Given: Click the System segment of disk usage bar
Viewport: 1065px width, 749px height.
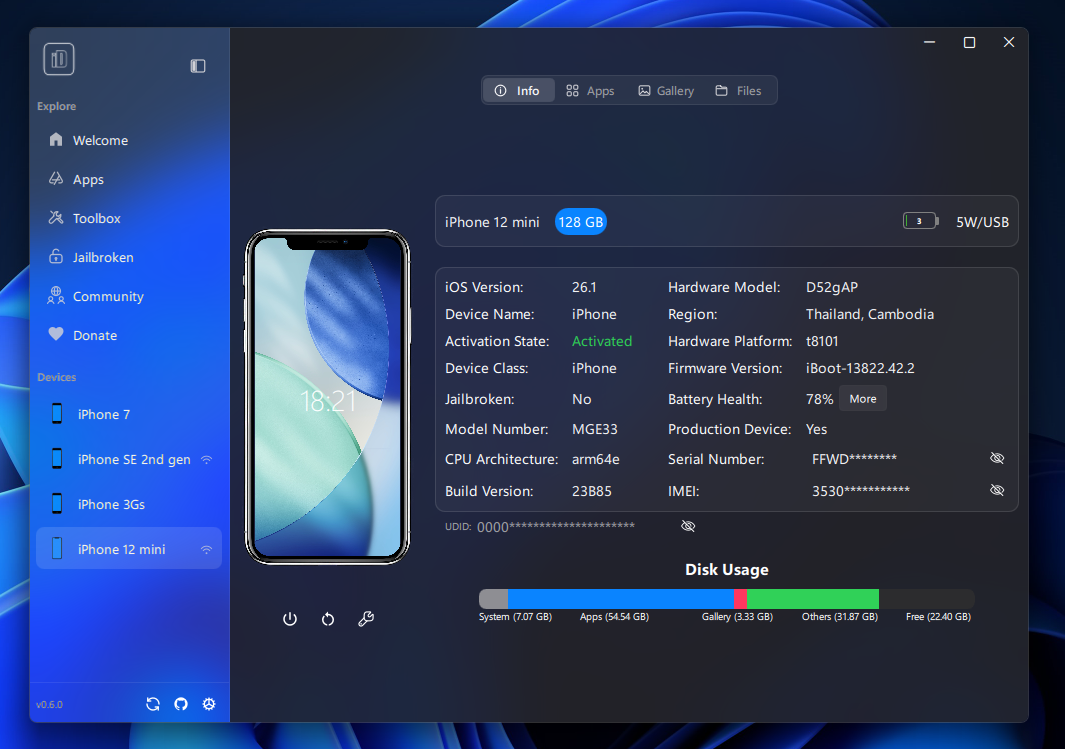Looking at the screenshot, I should pos(493,599).
